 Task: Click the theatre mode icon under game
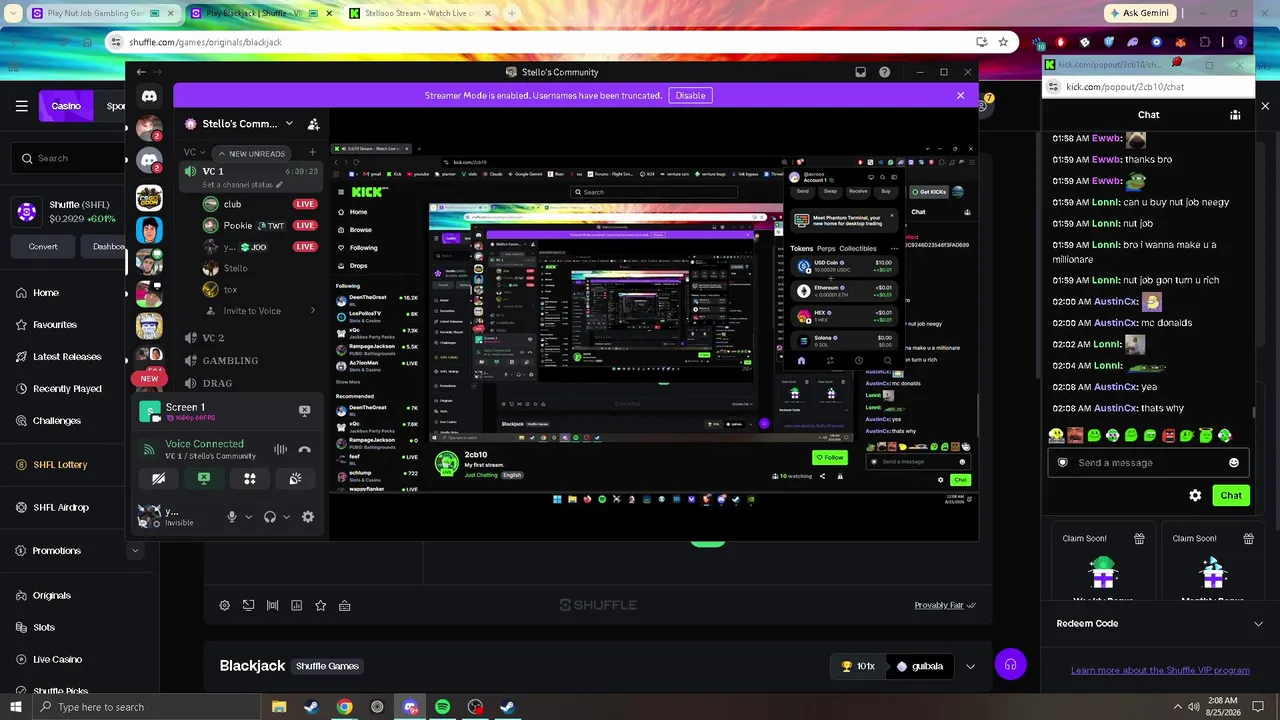coord(248,605)
